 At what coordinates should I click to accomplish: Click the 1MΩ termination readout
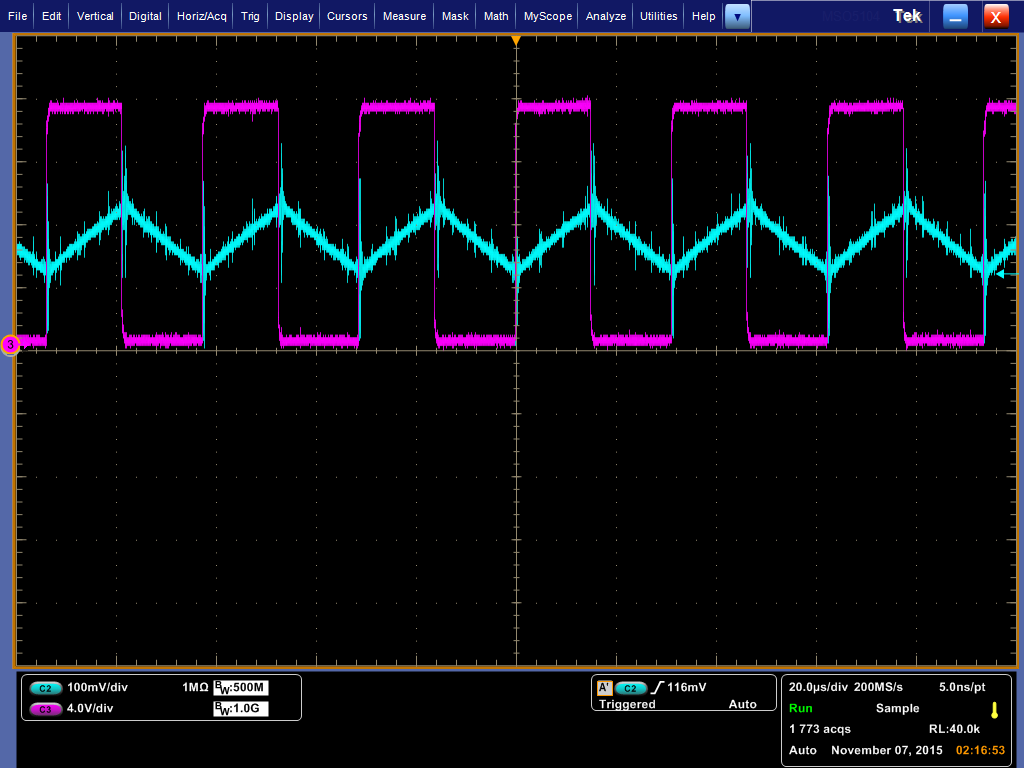click(195, 687)
